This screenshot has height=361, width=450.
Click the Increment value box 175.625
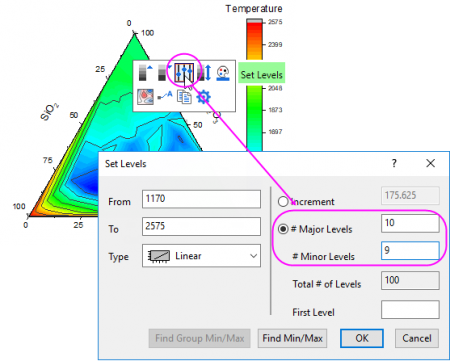[x=410, y=195]
